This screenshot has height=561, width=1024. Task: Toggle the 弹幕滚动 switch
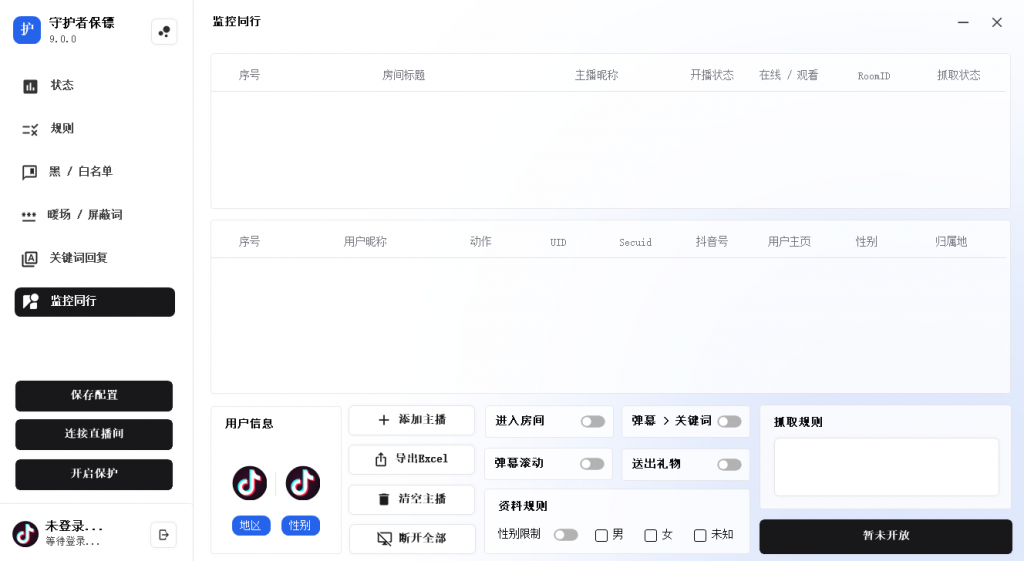coord(592,464)
